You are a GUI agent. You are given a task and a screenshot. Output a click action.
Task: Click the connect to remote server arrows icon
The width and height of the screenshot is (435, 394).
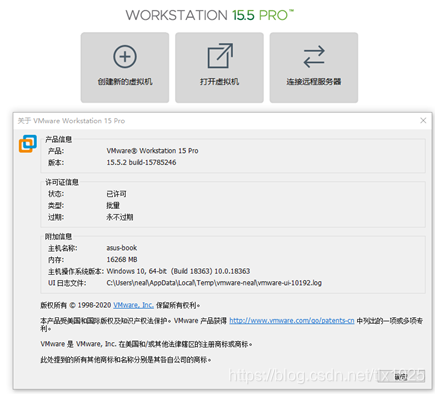pos(314,56)
